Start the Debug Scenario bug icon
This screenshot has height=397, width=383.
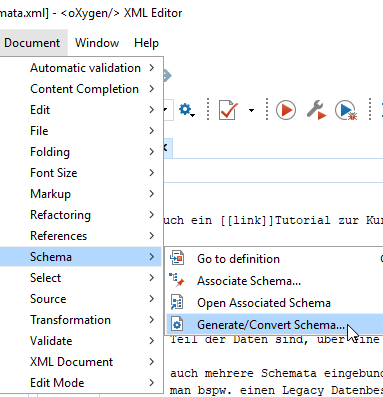tap(346, 110)
